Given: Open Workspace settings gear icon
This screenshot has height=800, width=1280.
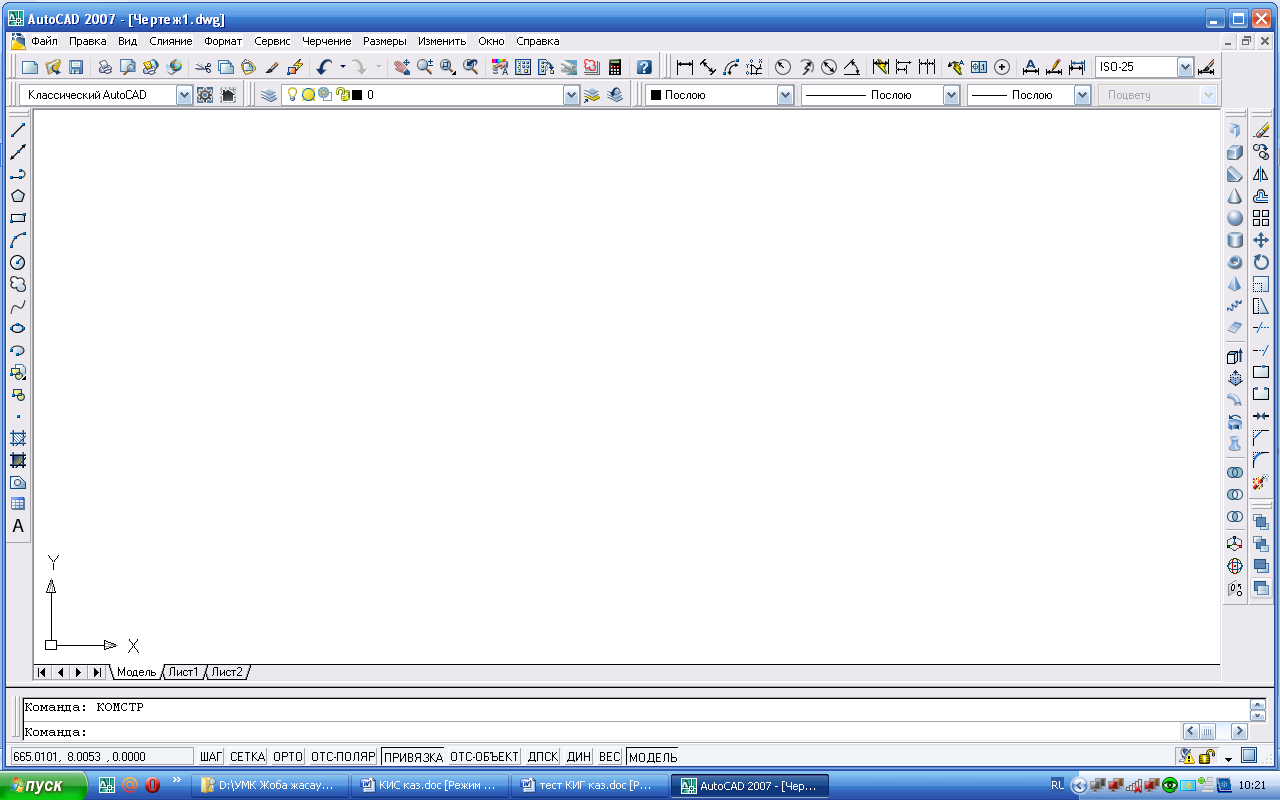Looking at the screenshot, I should 205,95.
